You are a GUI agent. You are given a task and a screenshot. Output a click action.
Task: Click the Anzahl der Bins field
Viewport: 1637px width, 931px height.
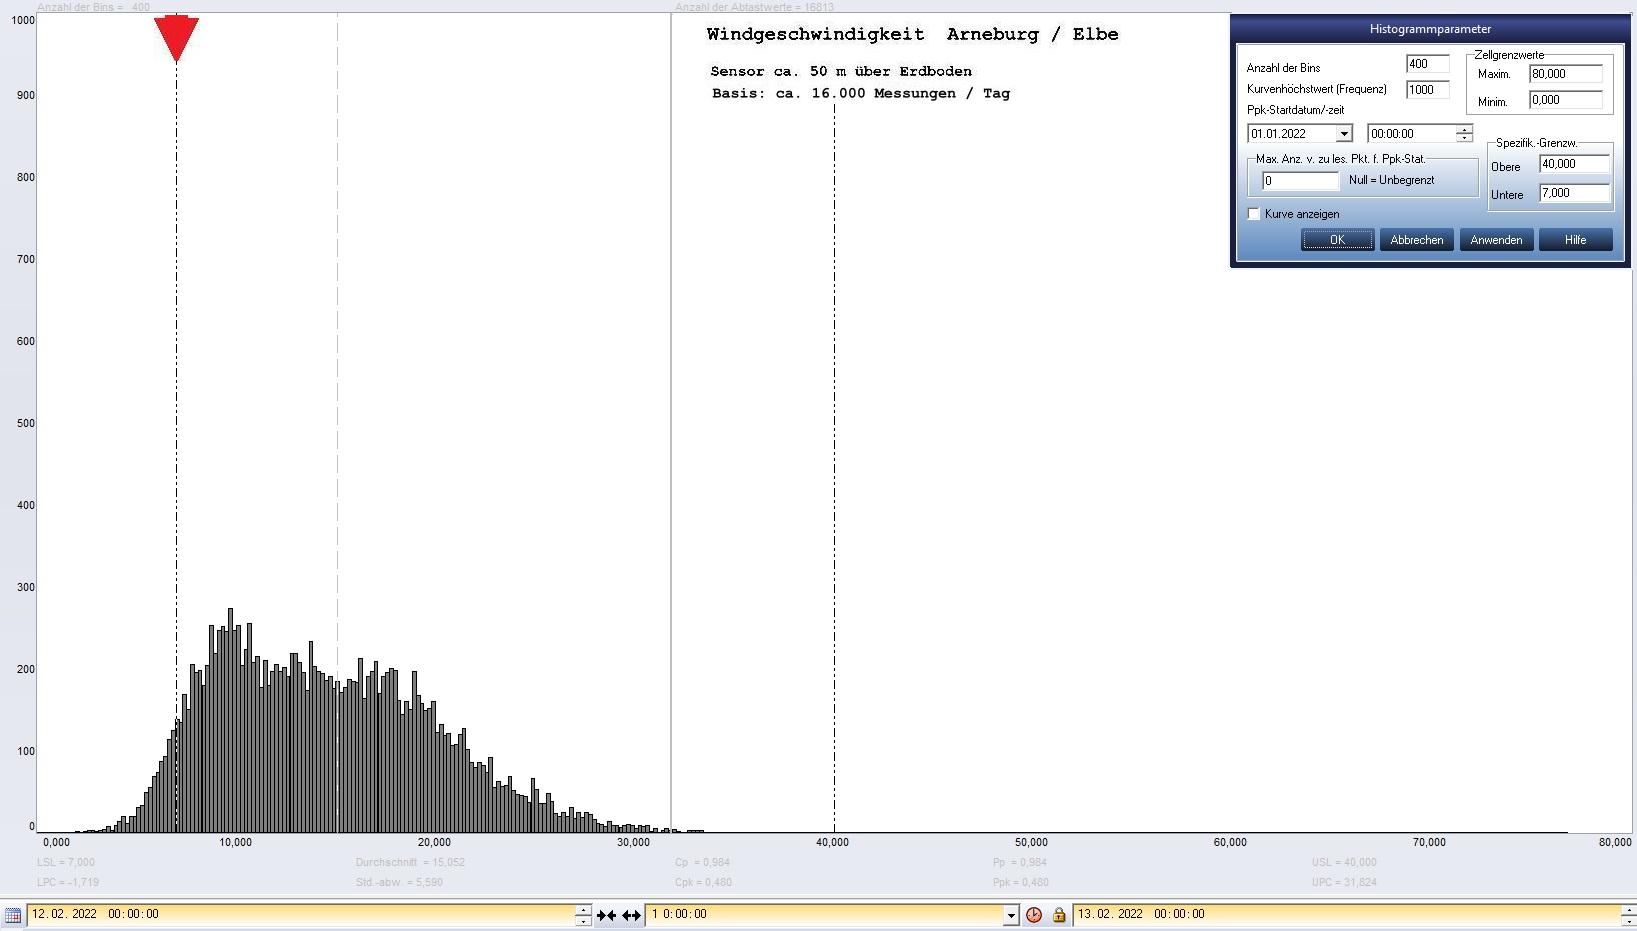1426,64
